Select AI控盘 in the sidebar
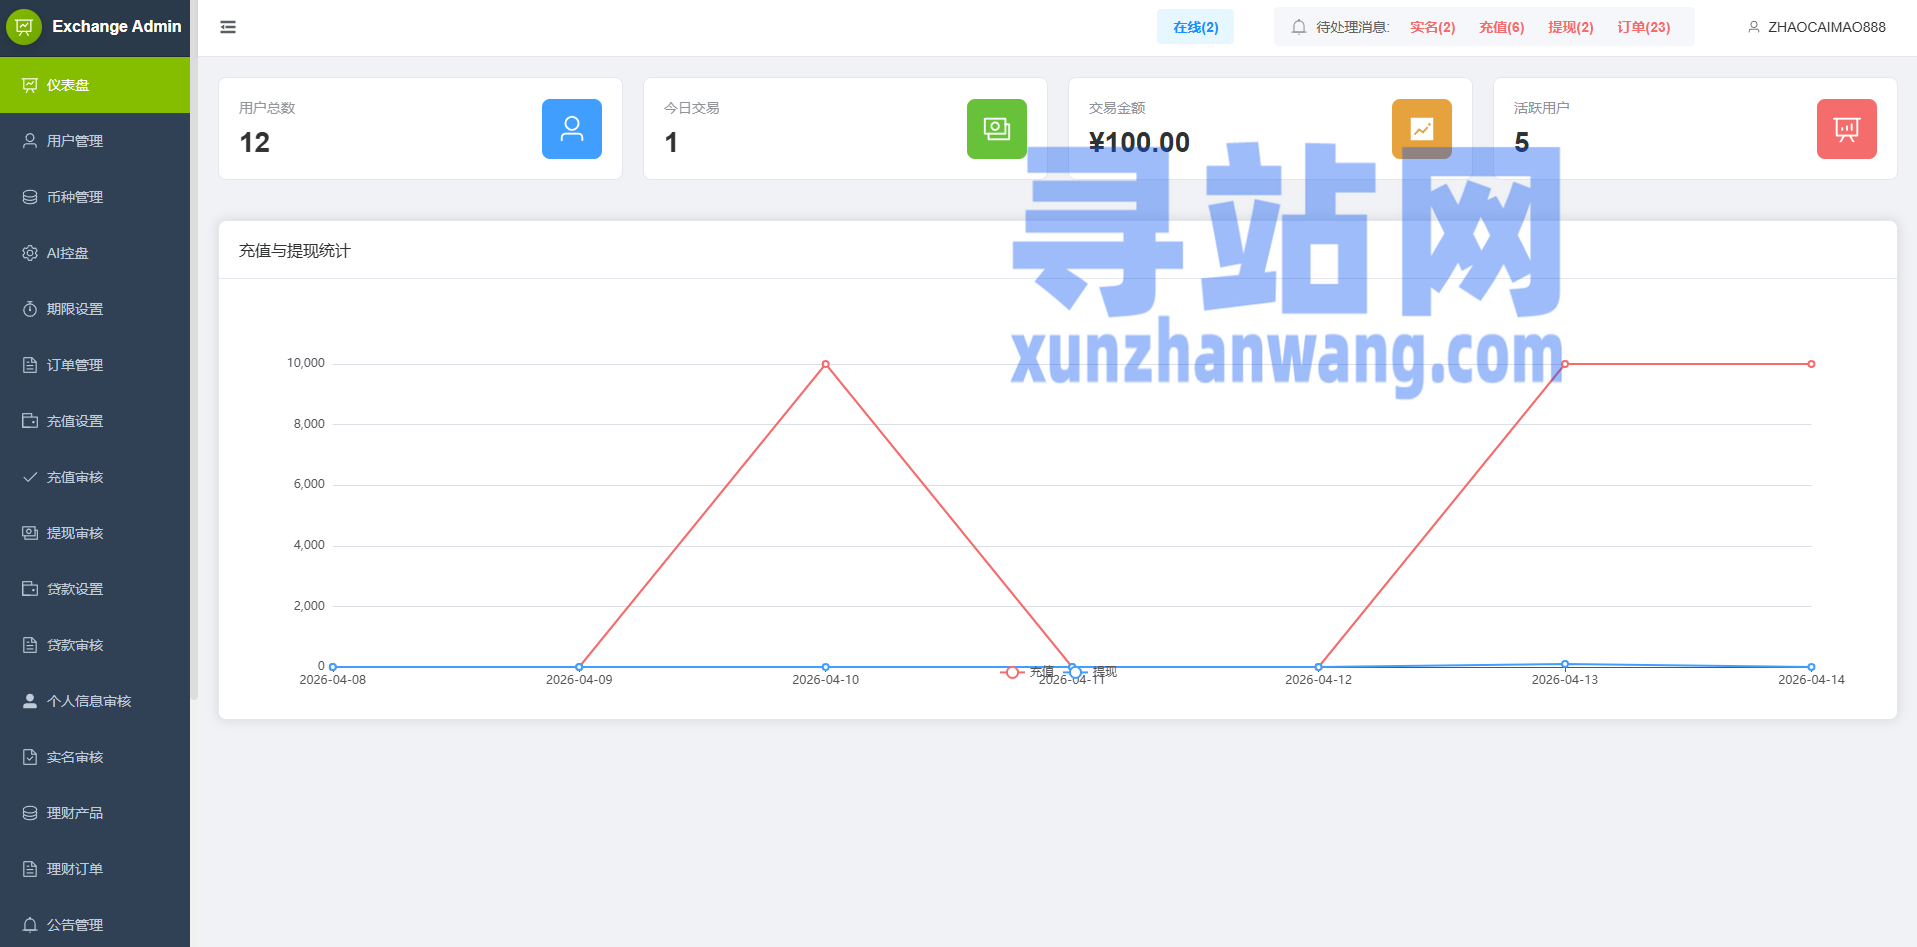The height and width of the screenshot is (947, 1917). coord(95,253)
